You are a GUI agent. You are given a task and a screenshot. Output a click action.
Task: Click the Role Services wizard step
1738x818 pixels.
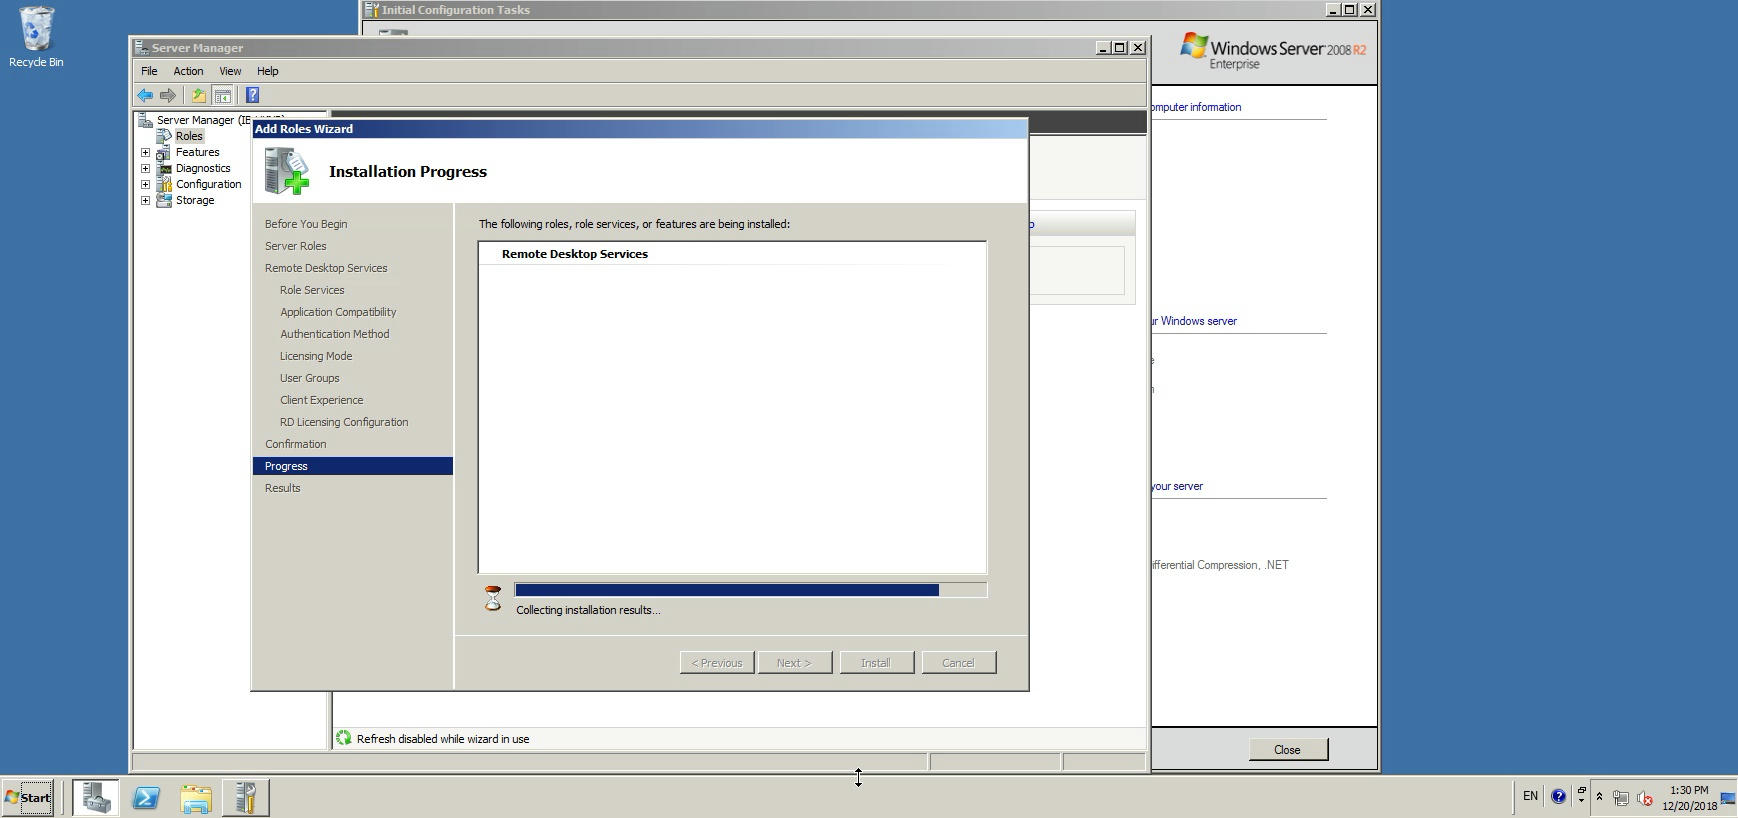click(x=312, y=290)
